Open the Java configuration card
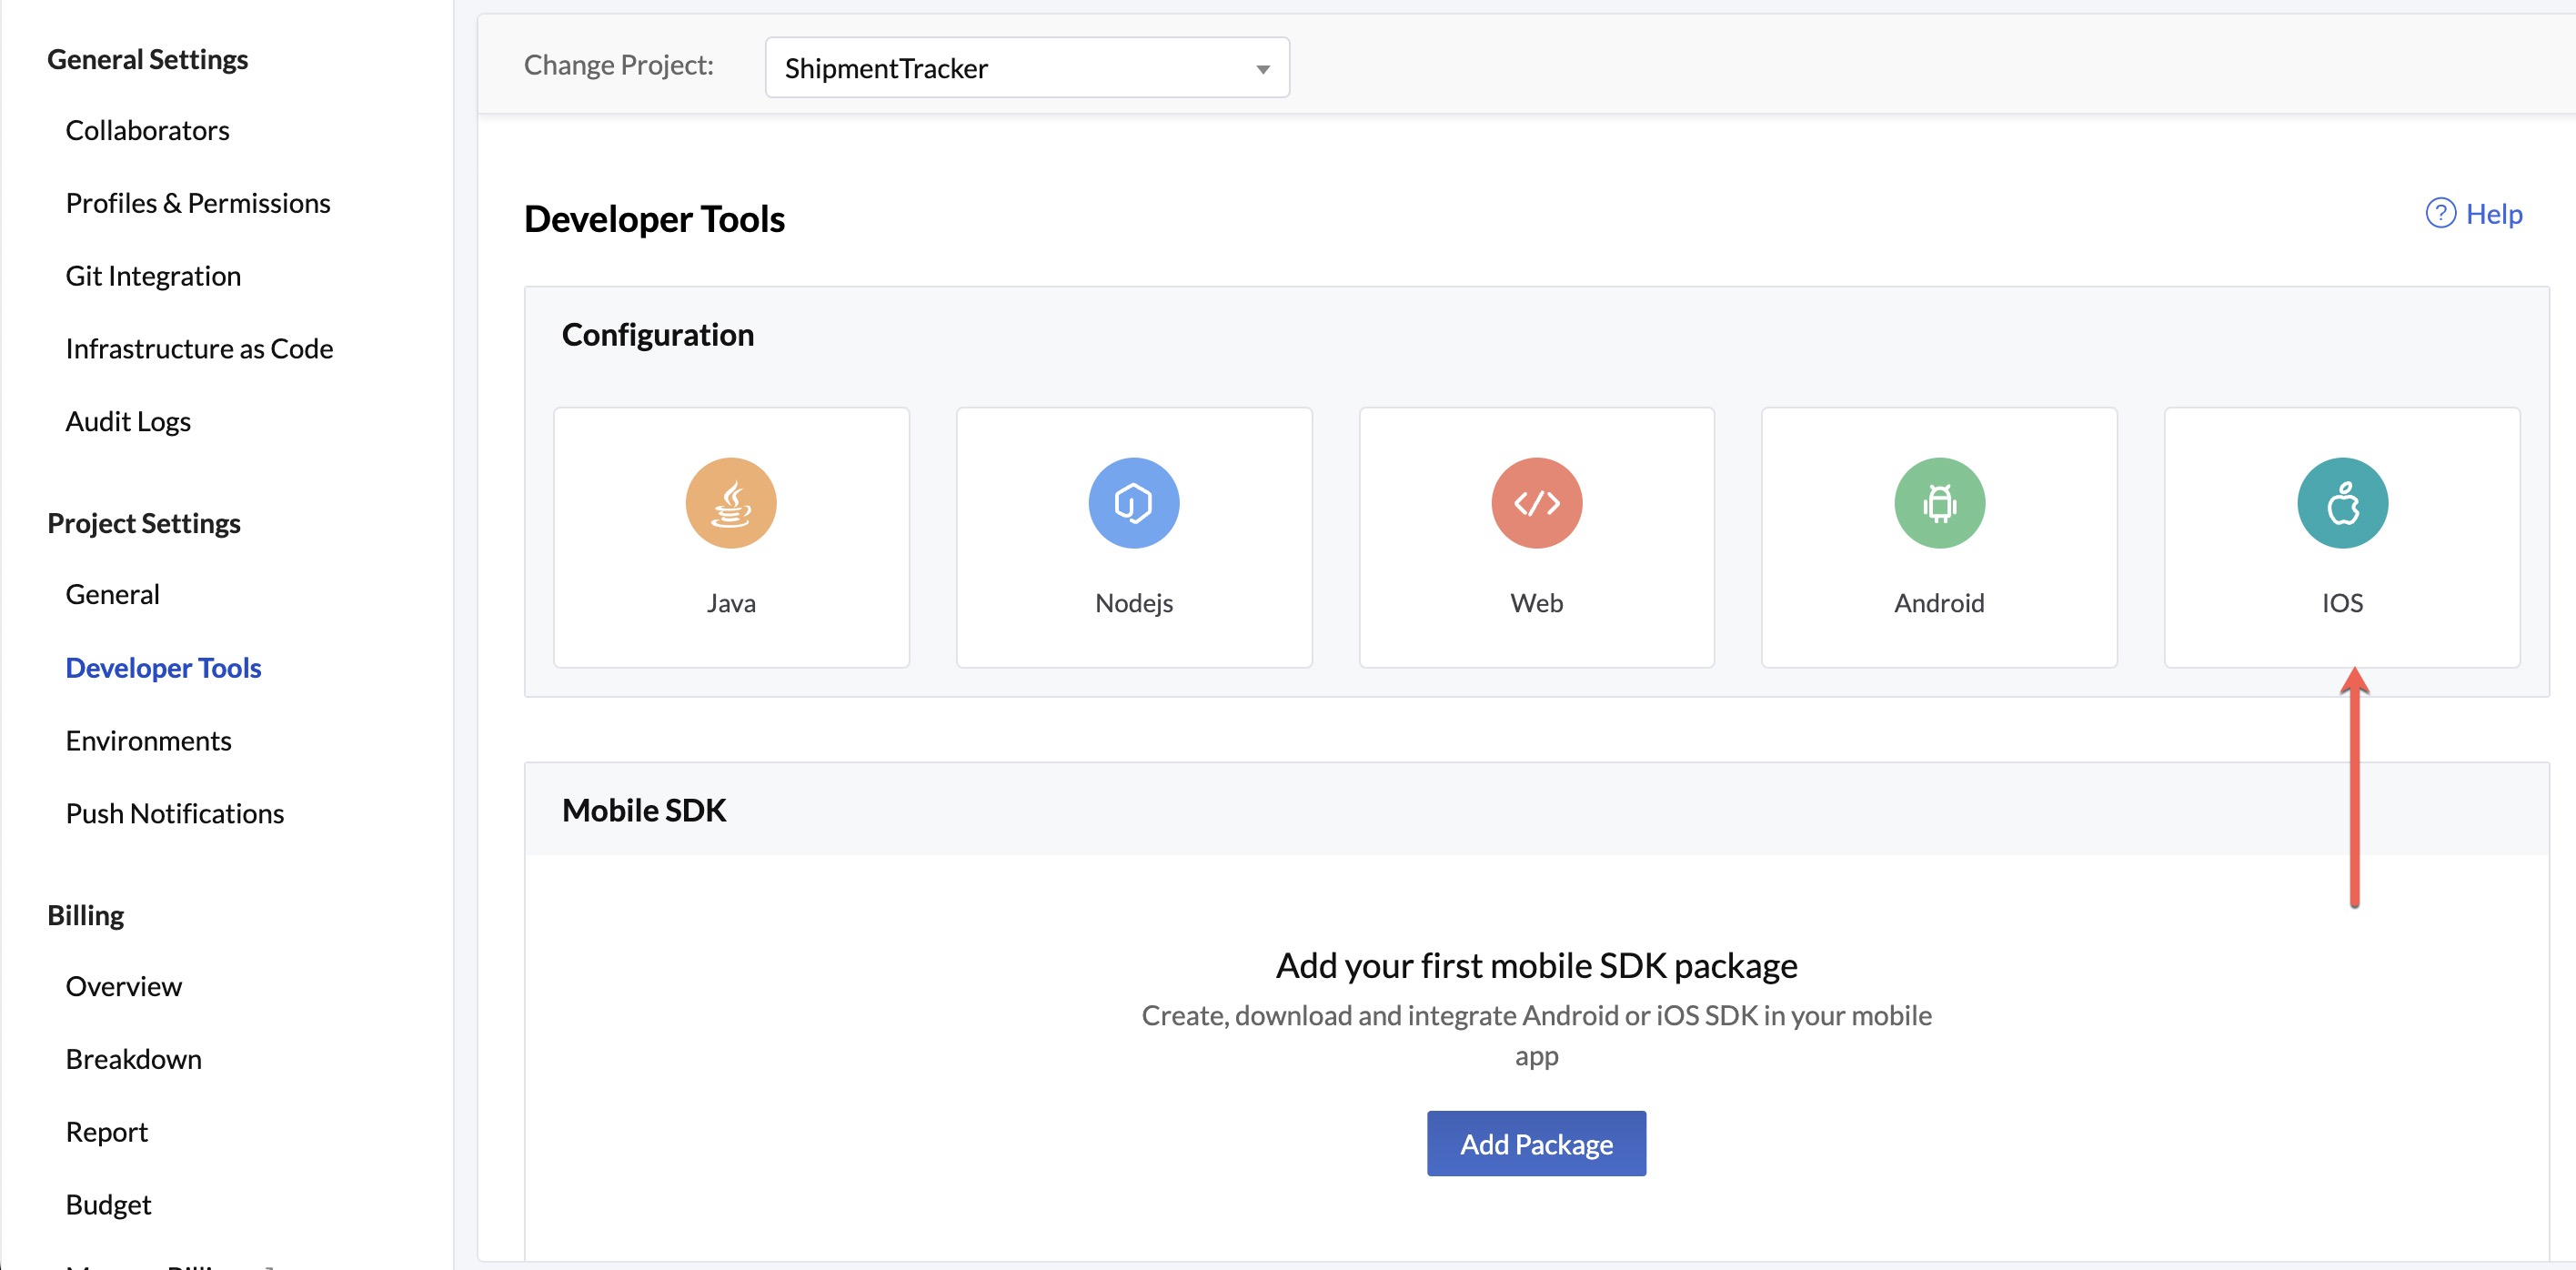This screenshot has width=2576, height=1270. 731,537
